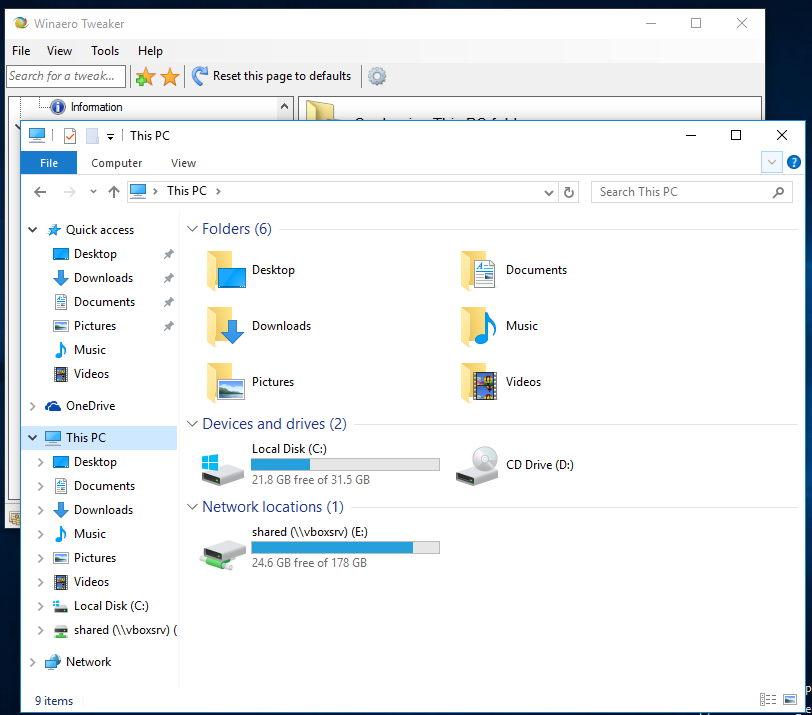Screen dimensions: 812x715
Task: Click inside the Search This PC box
Action: 680,191
